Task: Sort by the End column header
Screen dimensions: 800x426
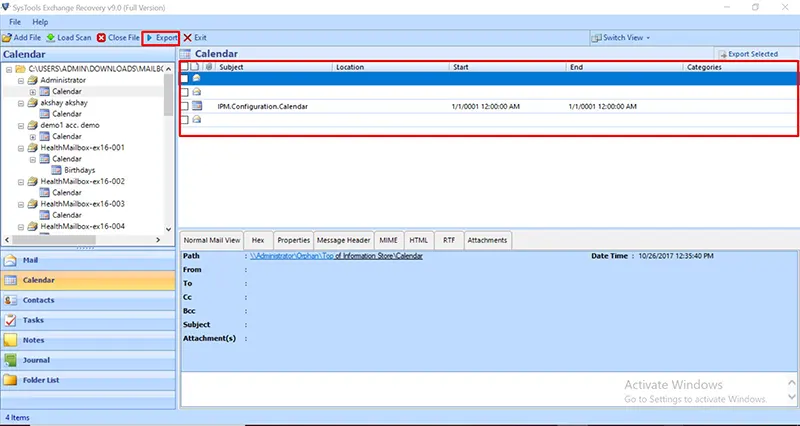Action: click(x=624, y=67)
